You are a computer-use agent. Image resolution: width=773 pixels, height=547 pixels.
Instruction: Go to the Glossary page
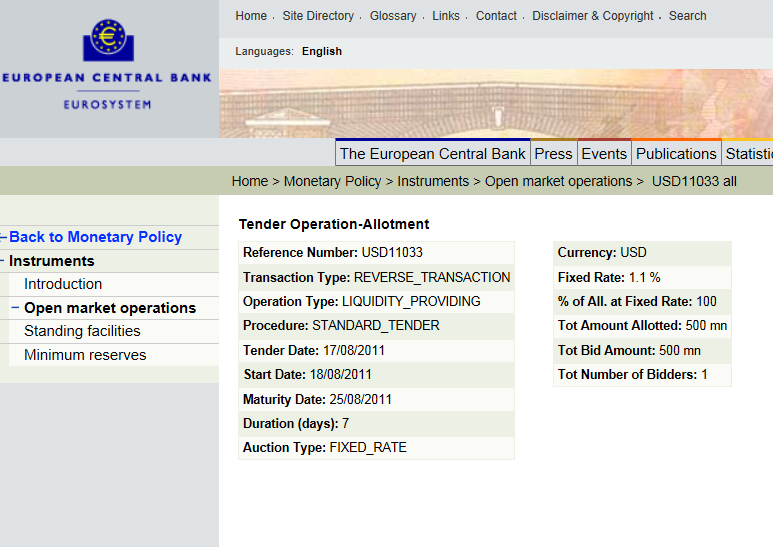[x=393, y=16]
